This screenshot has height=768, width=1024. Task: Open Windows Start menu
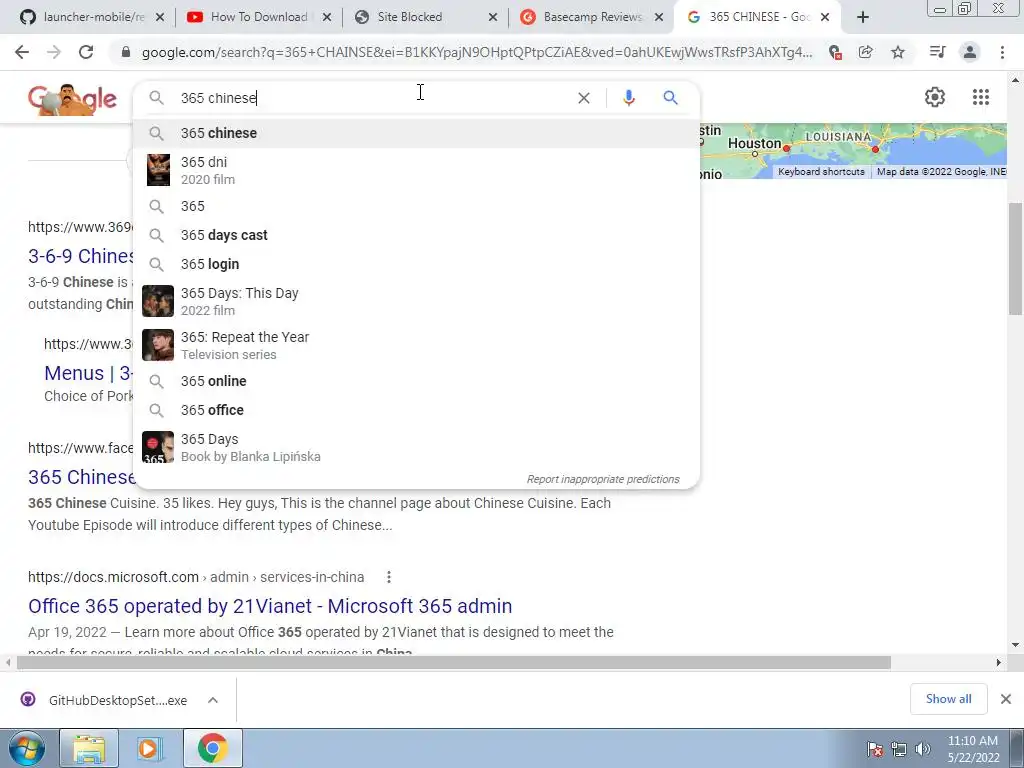[x=26, y=748]
